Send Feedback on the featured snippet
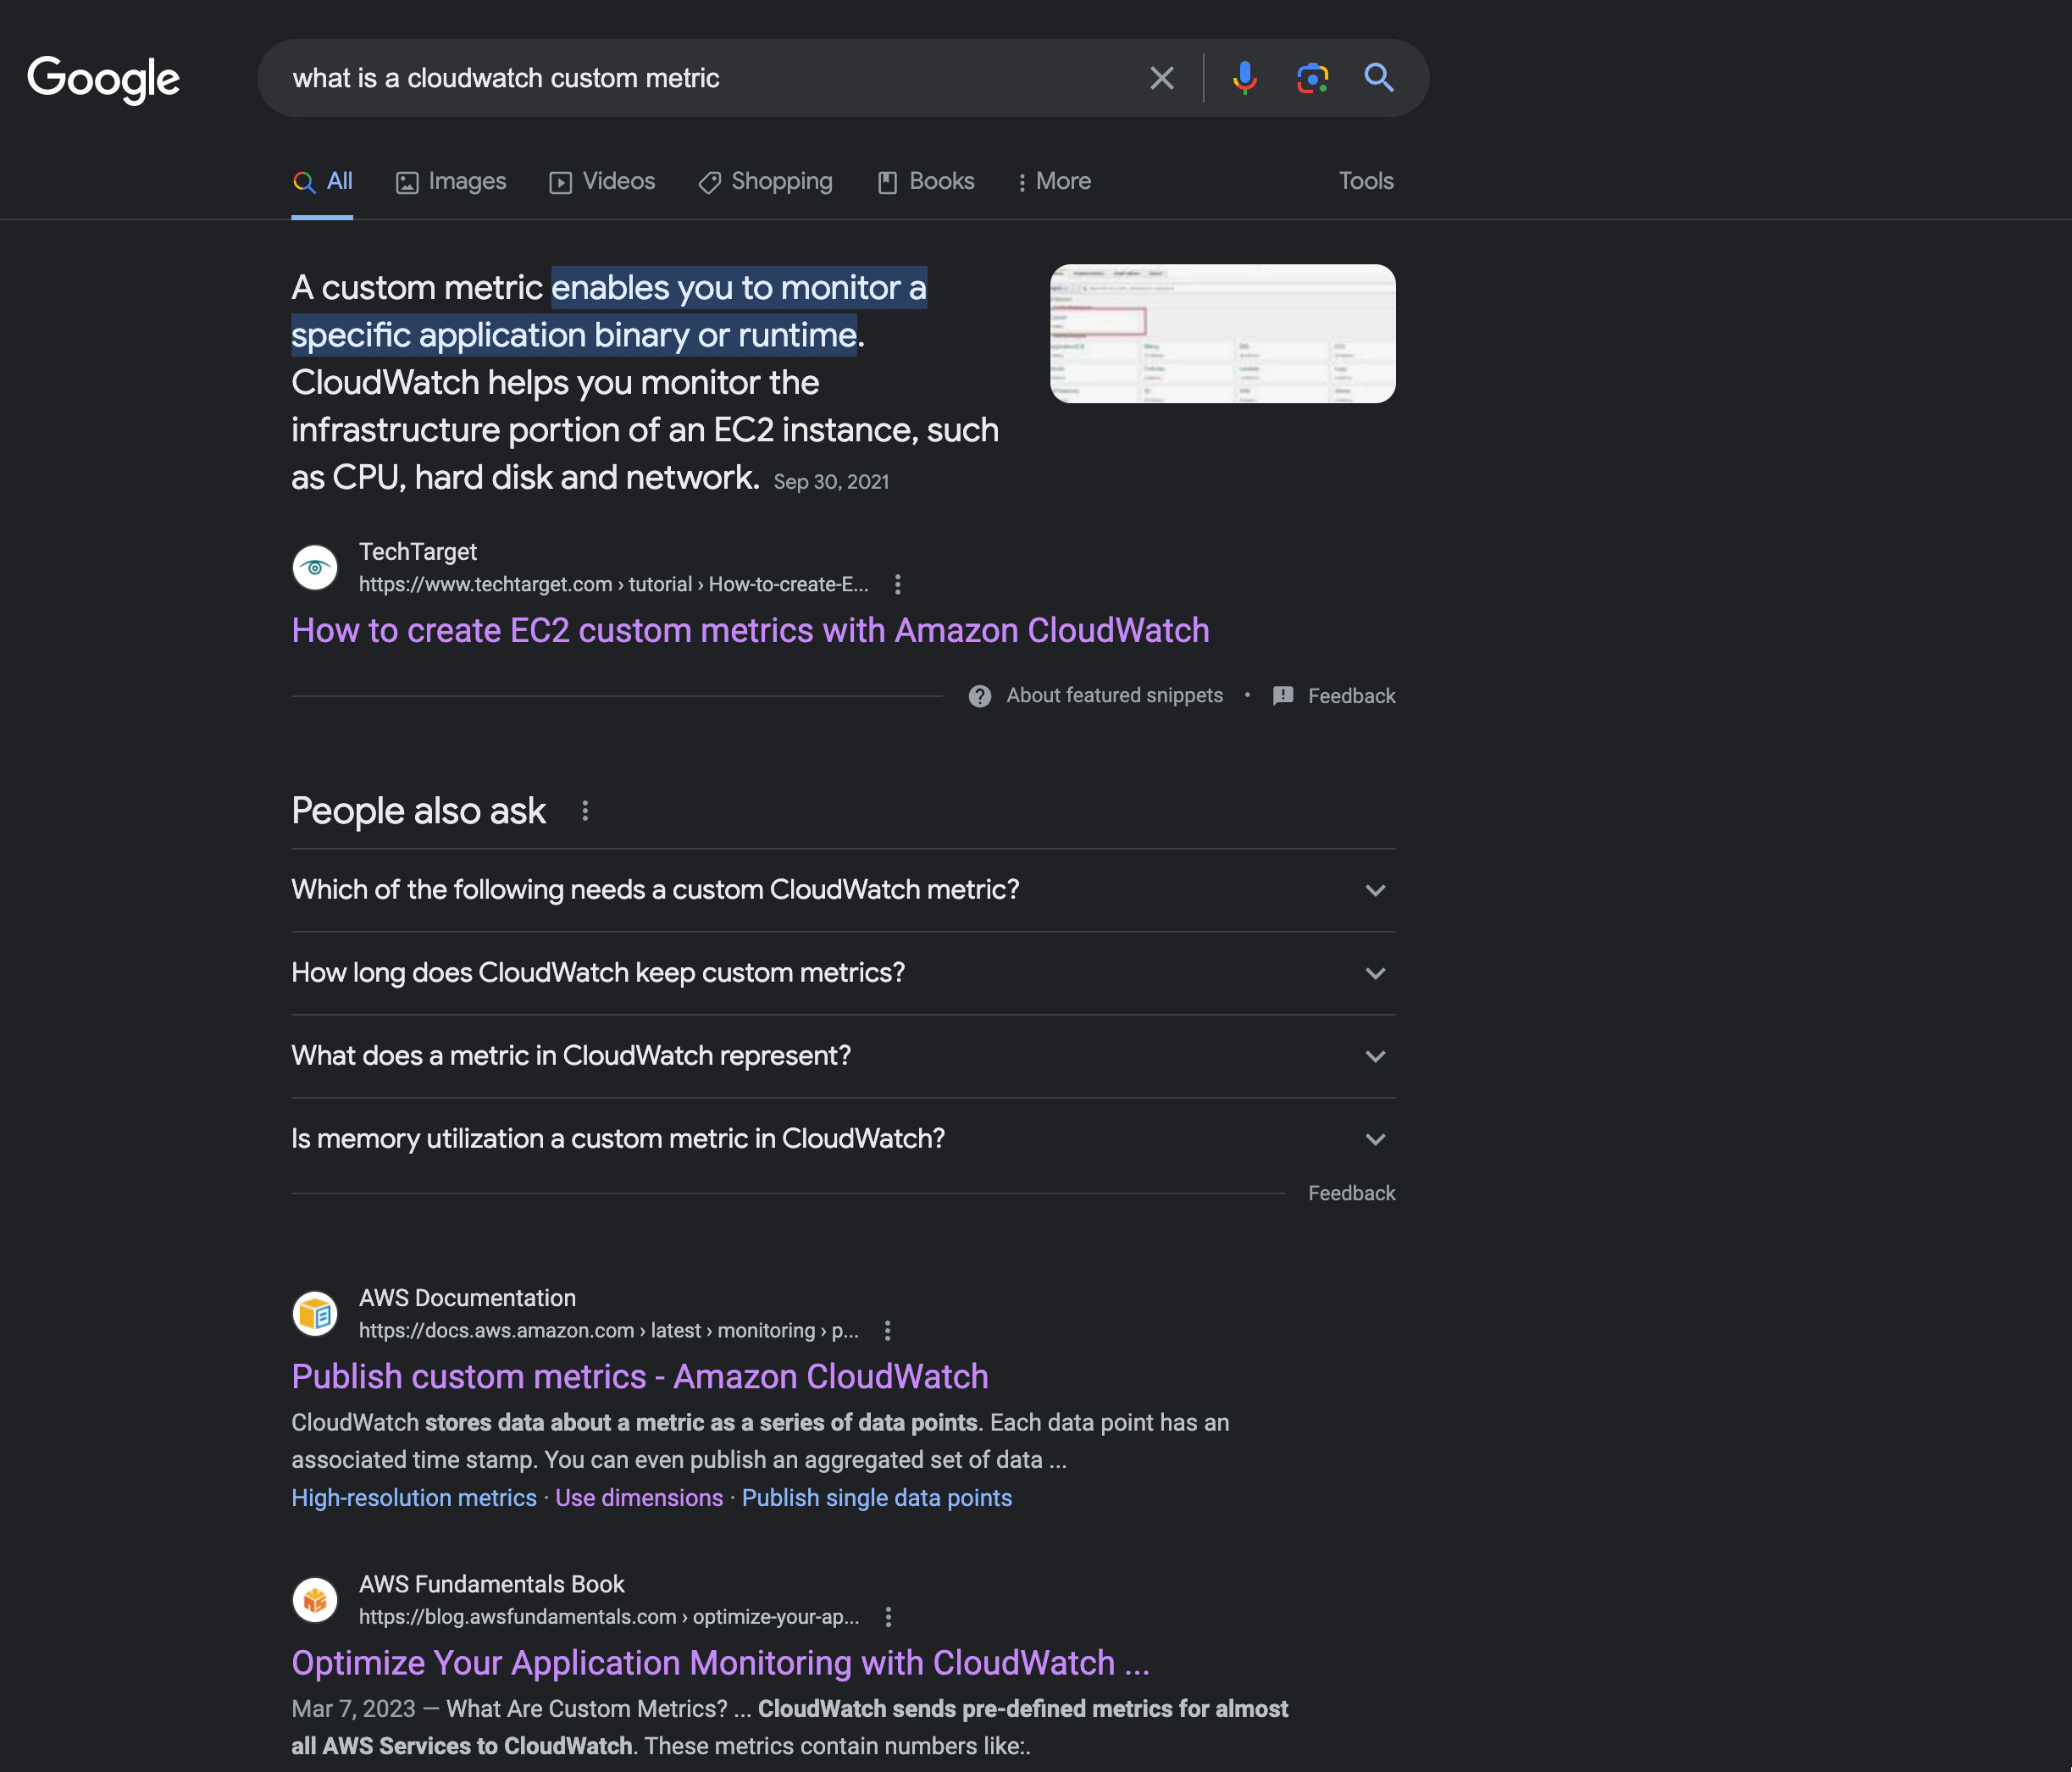The height and width of the screenshot is (1772, 2072). coord(1351,696)
